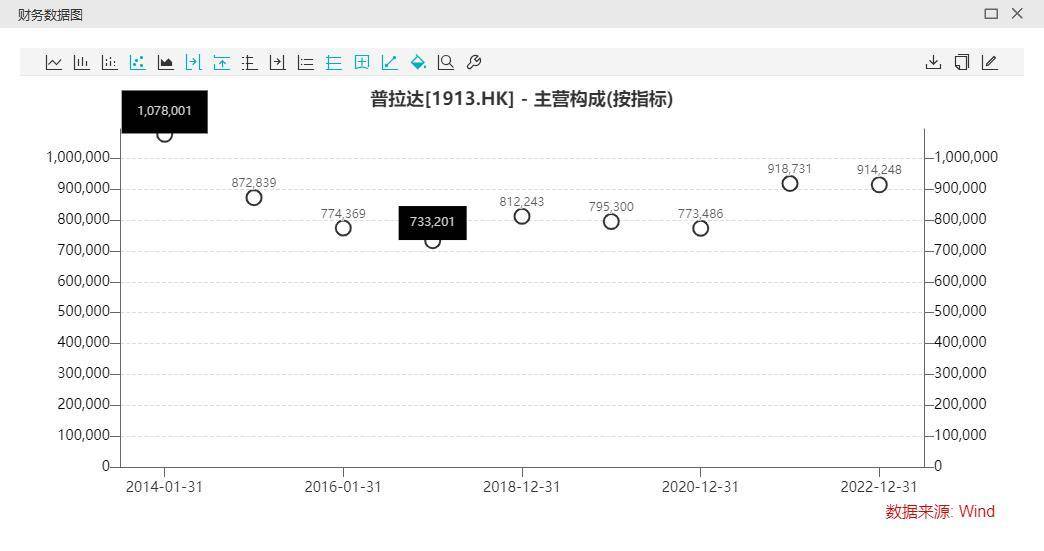Click the data point labeled 773,486
The width and height of the screenshot is (1044, 551).
[700, 228]
